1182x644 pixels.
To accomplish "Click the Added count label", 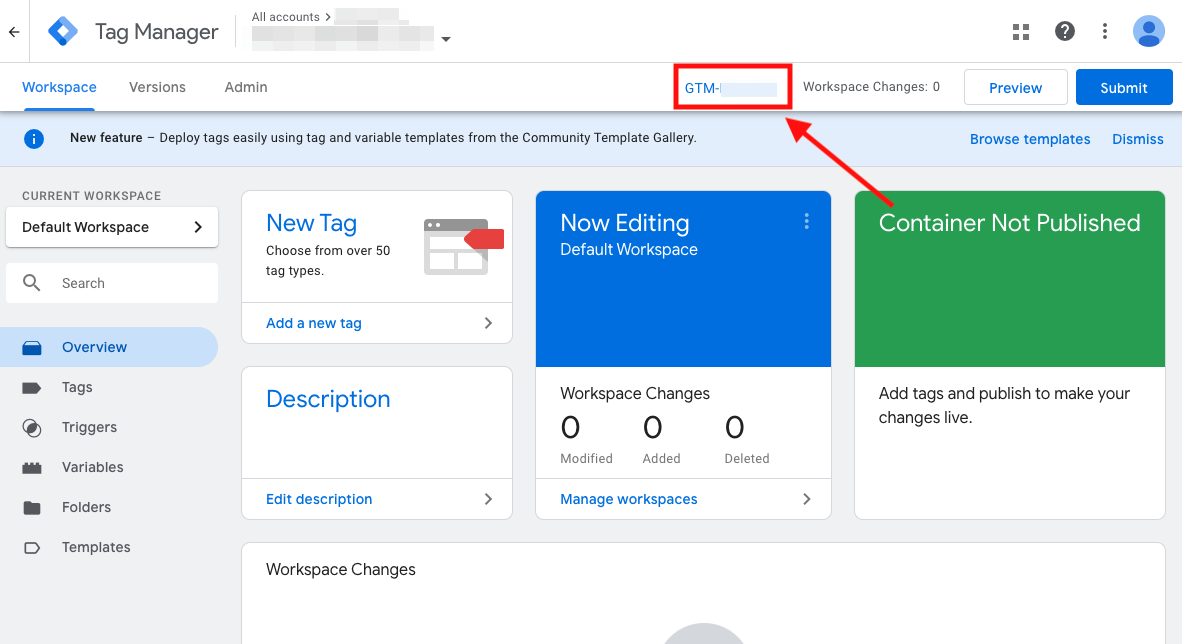I will coord(661,458).
